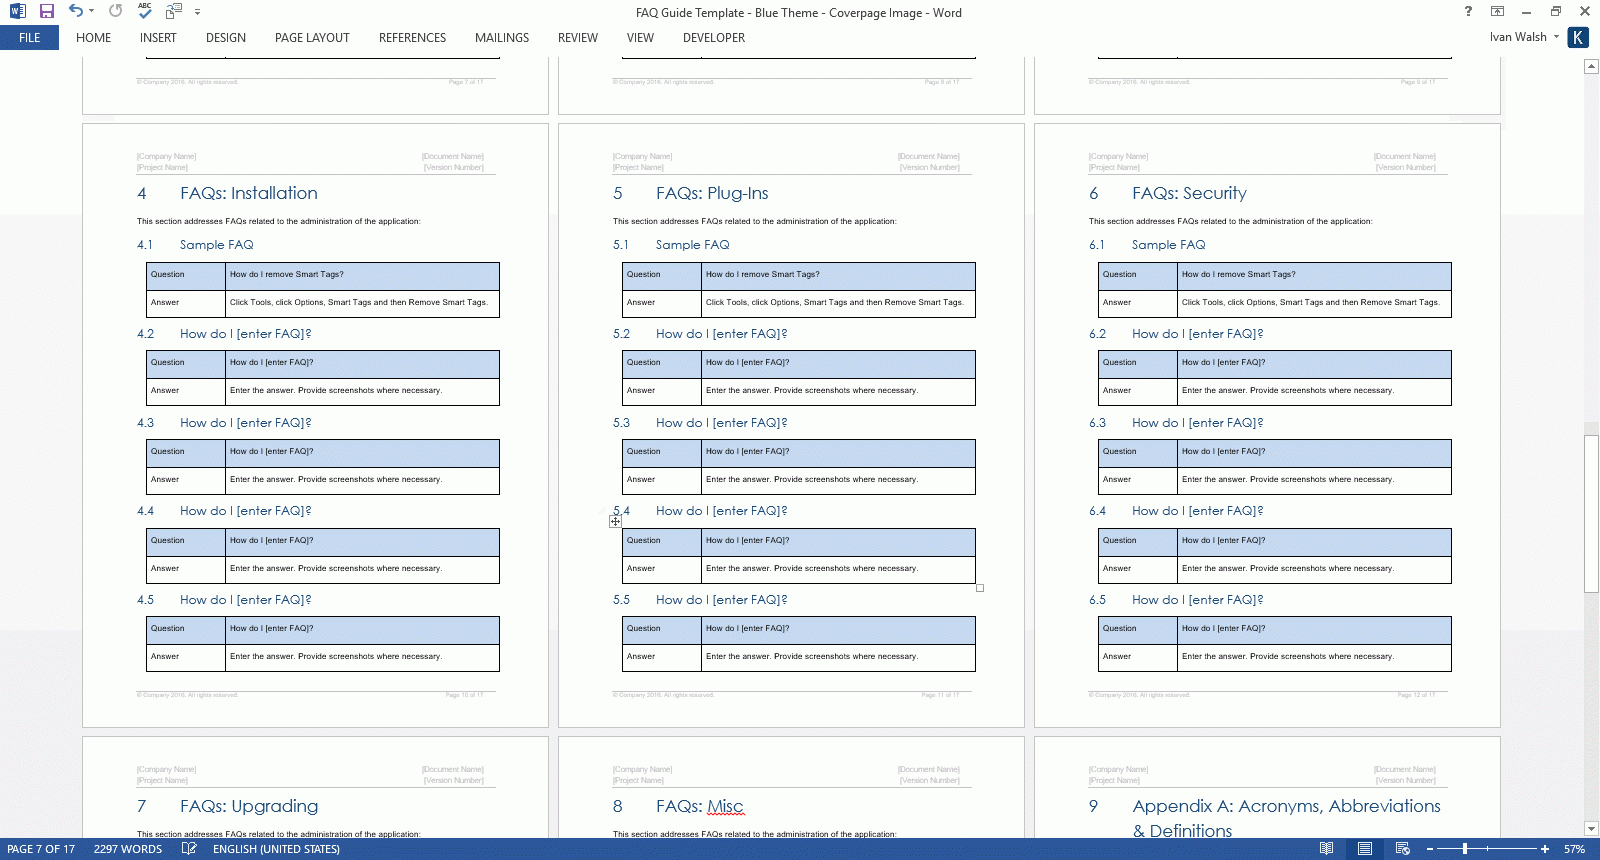Open the Undo history dropdown arrow

point(91,11)
